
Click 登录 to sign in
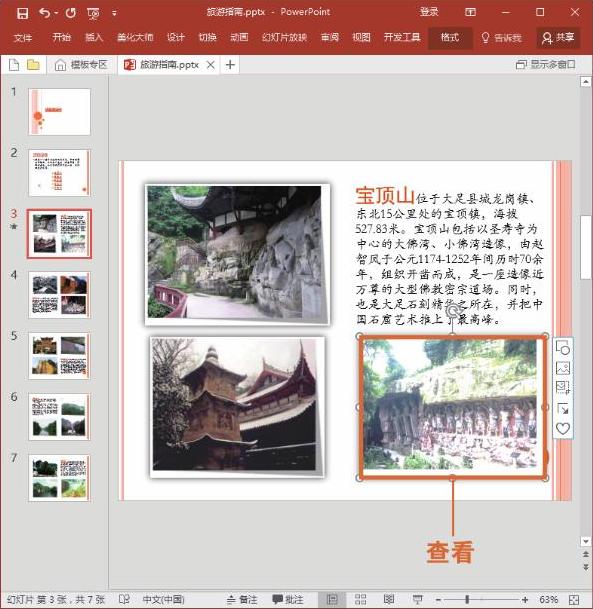(x=429, y=12)
